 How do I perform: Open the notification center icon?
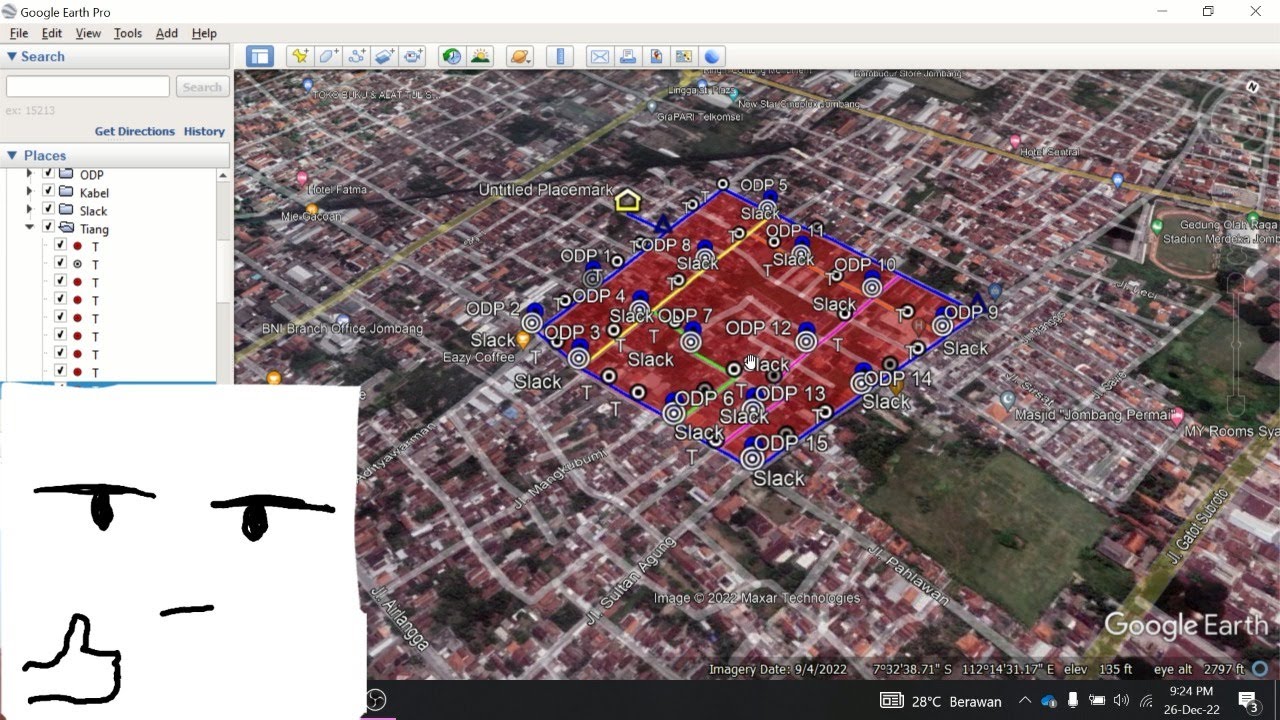tap(1248, 701)
